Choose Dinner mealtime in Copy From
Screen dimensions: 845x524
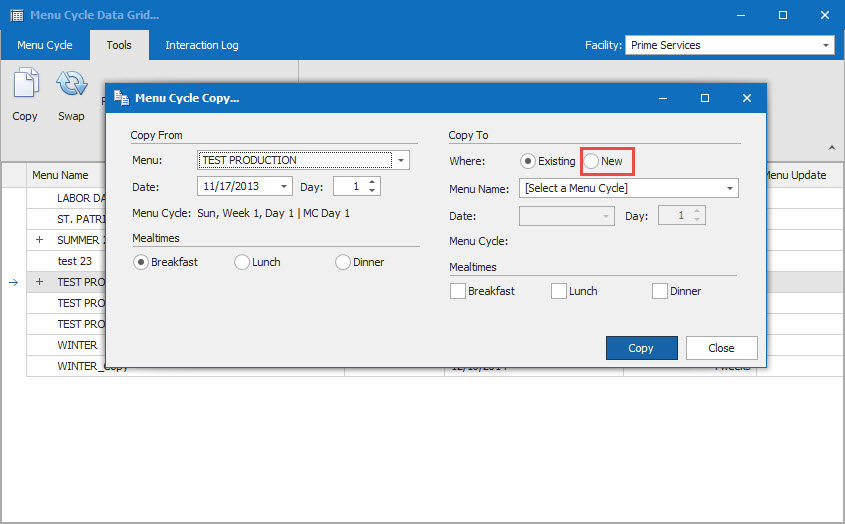pos(343,262)
